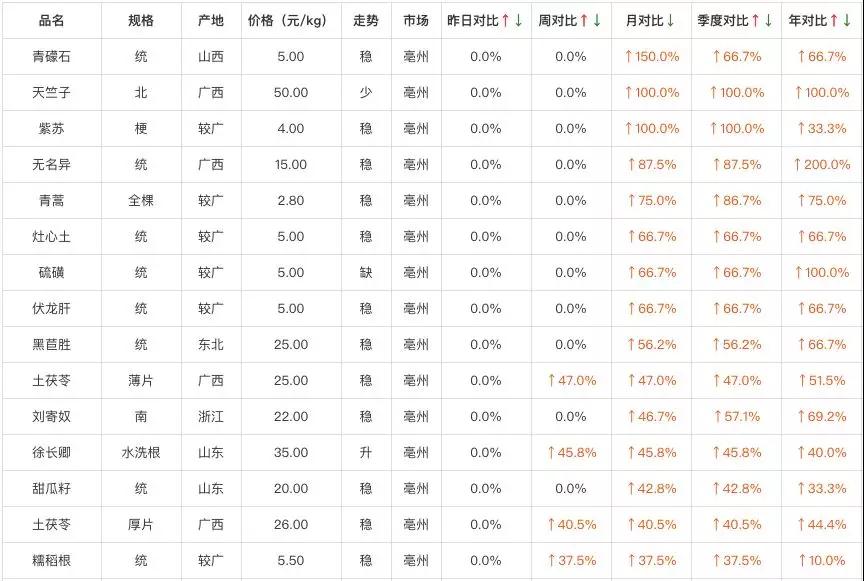Sort 周对比 ascending with red up arrow
The image size is (864, 581).
(x=584, y=21)
